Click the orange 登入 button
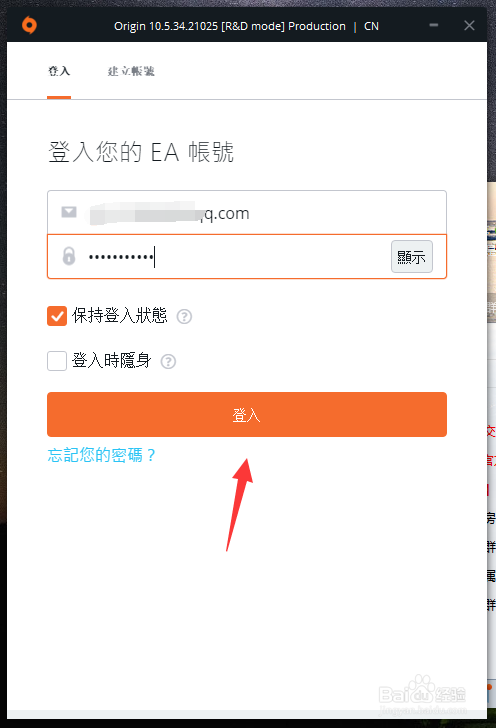The width and height of the screenshot is (496, 728). [247, 415]
